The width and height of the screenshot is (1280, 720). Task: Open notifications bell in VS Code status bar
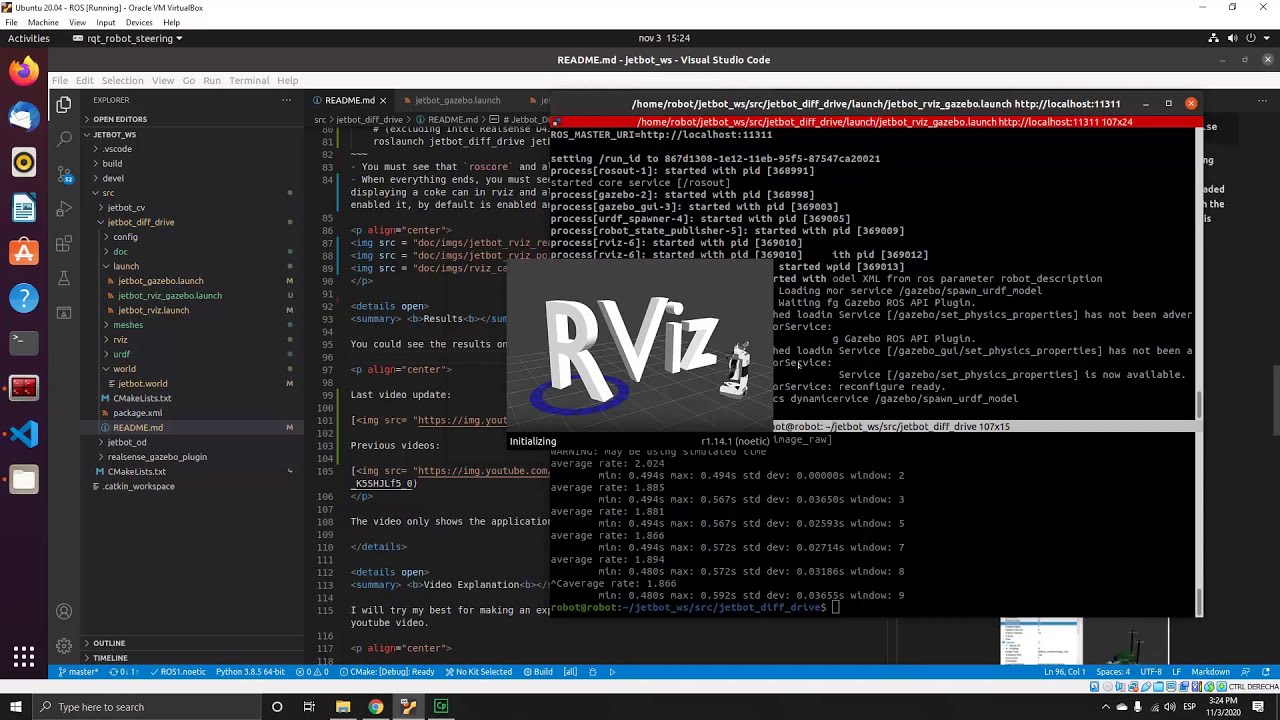click(1267, 672)
